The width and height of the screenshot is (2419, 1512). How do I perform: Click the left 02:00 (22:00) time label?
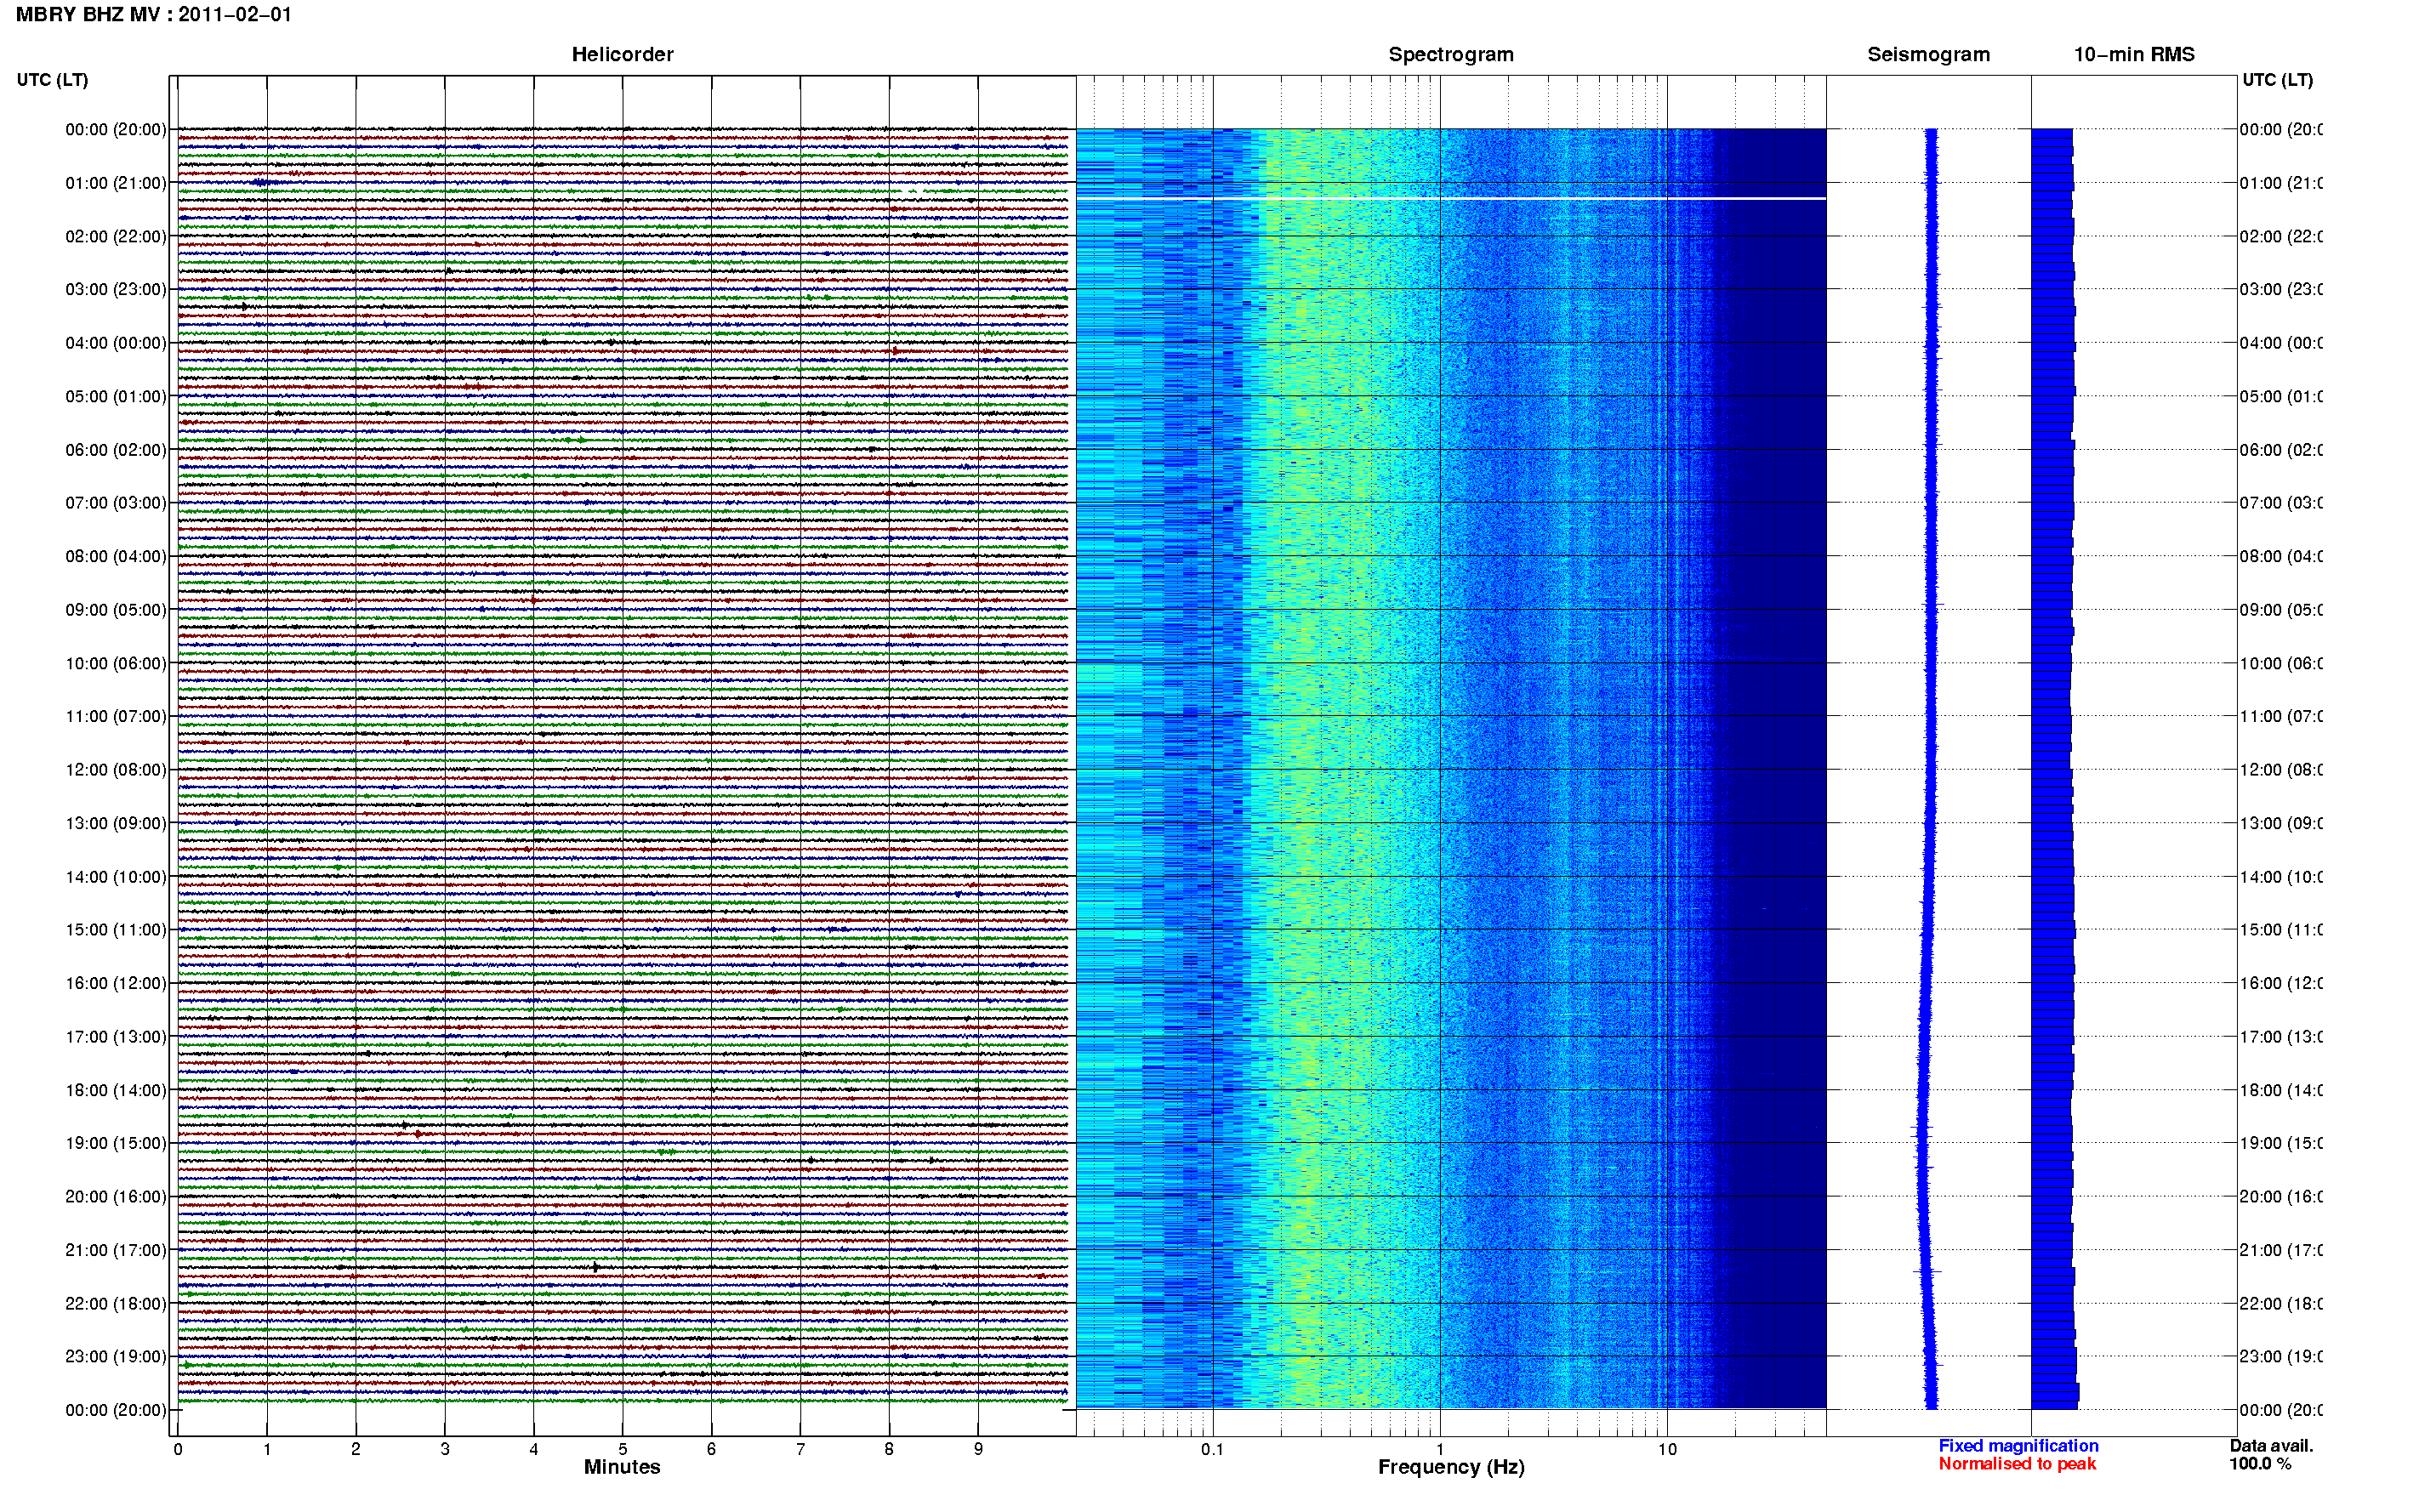point(116,236)
